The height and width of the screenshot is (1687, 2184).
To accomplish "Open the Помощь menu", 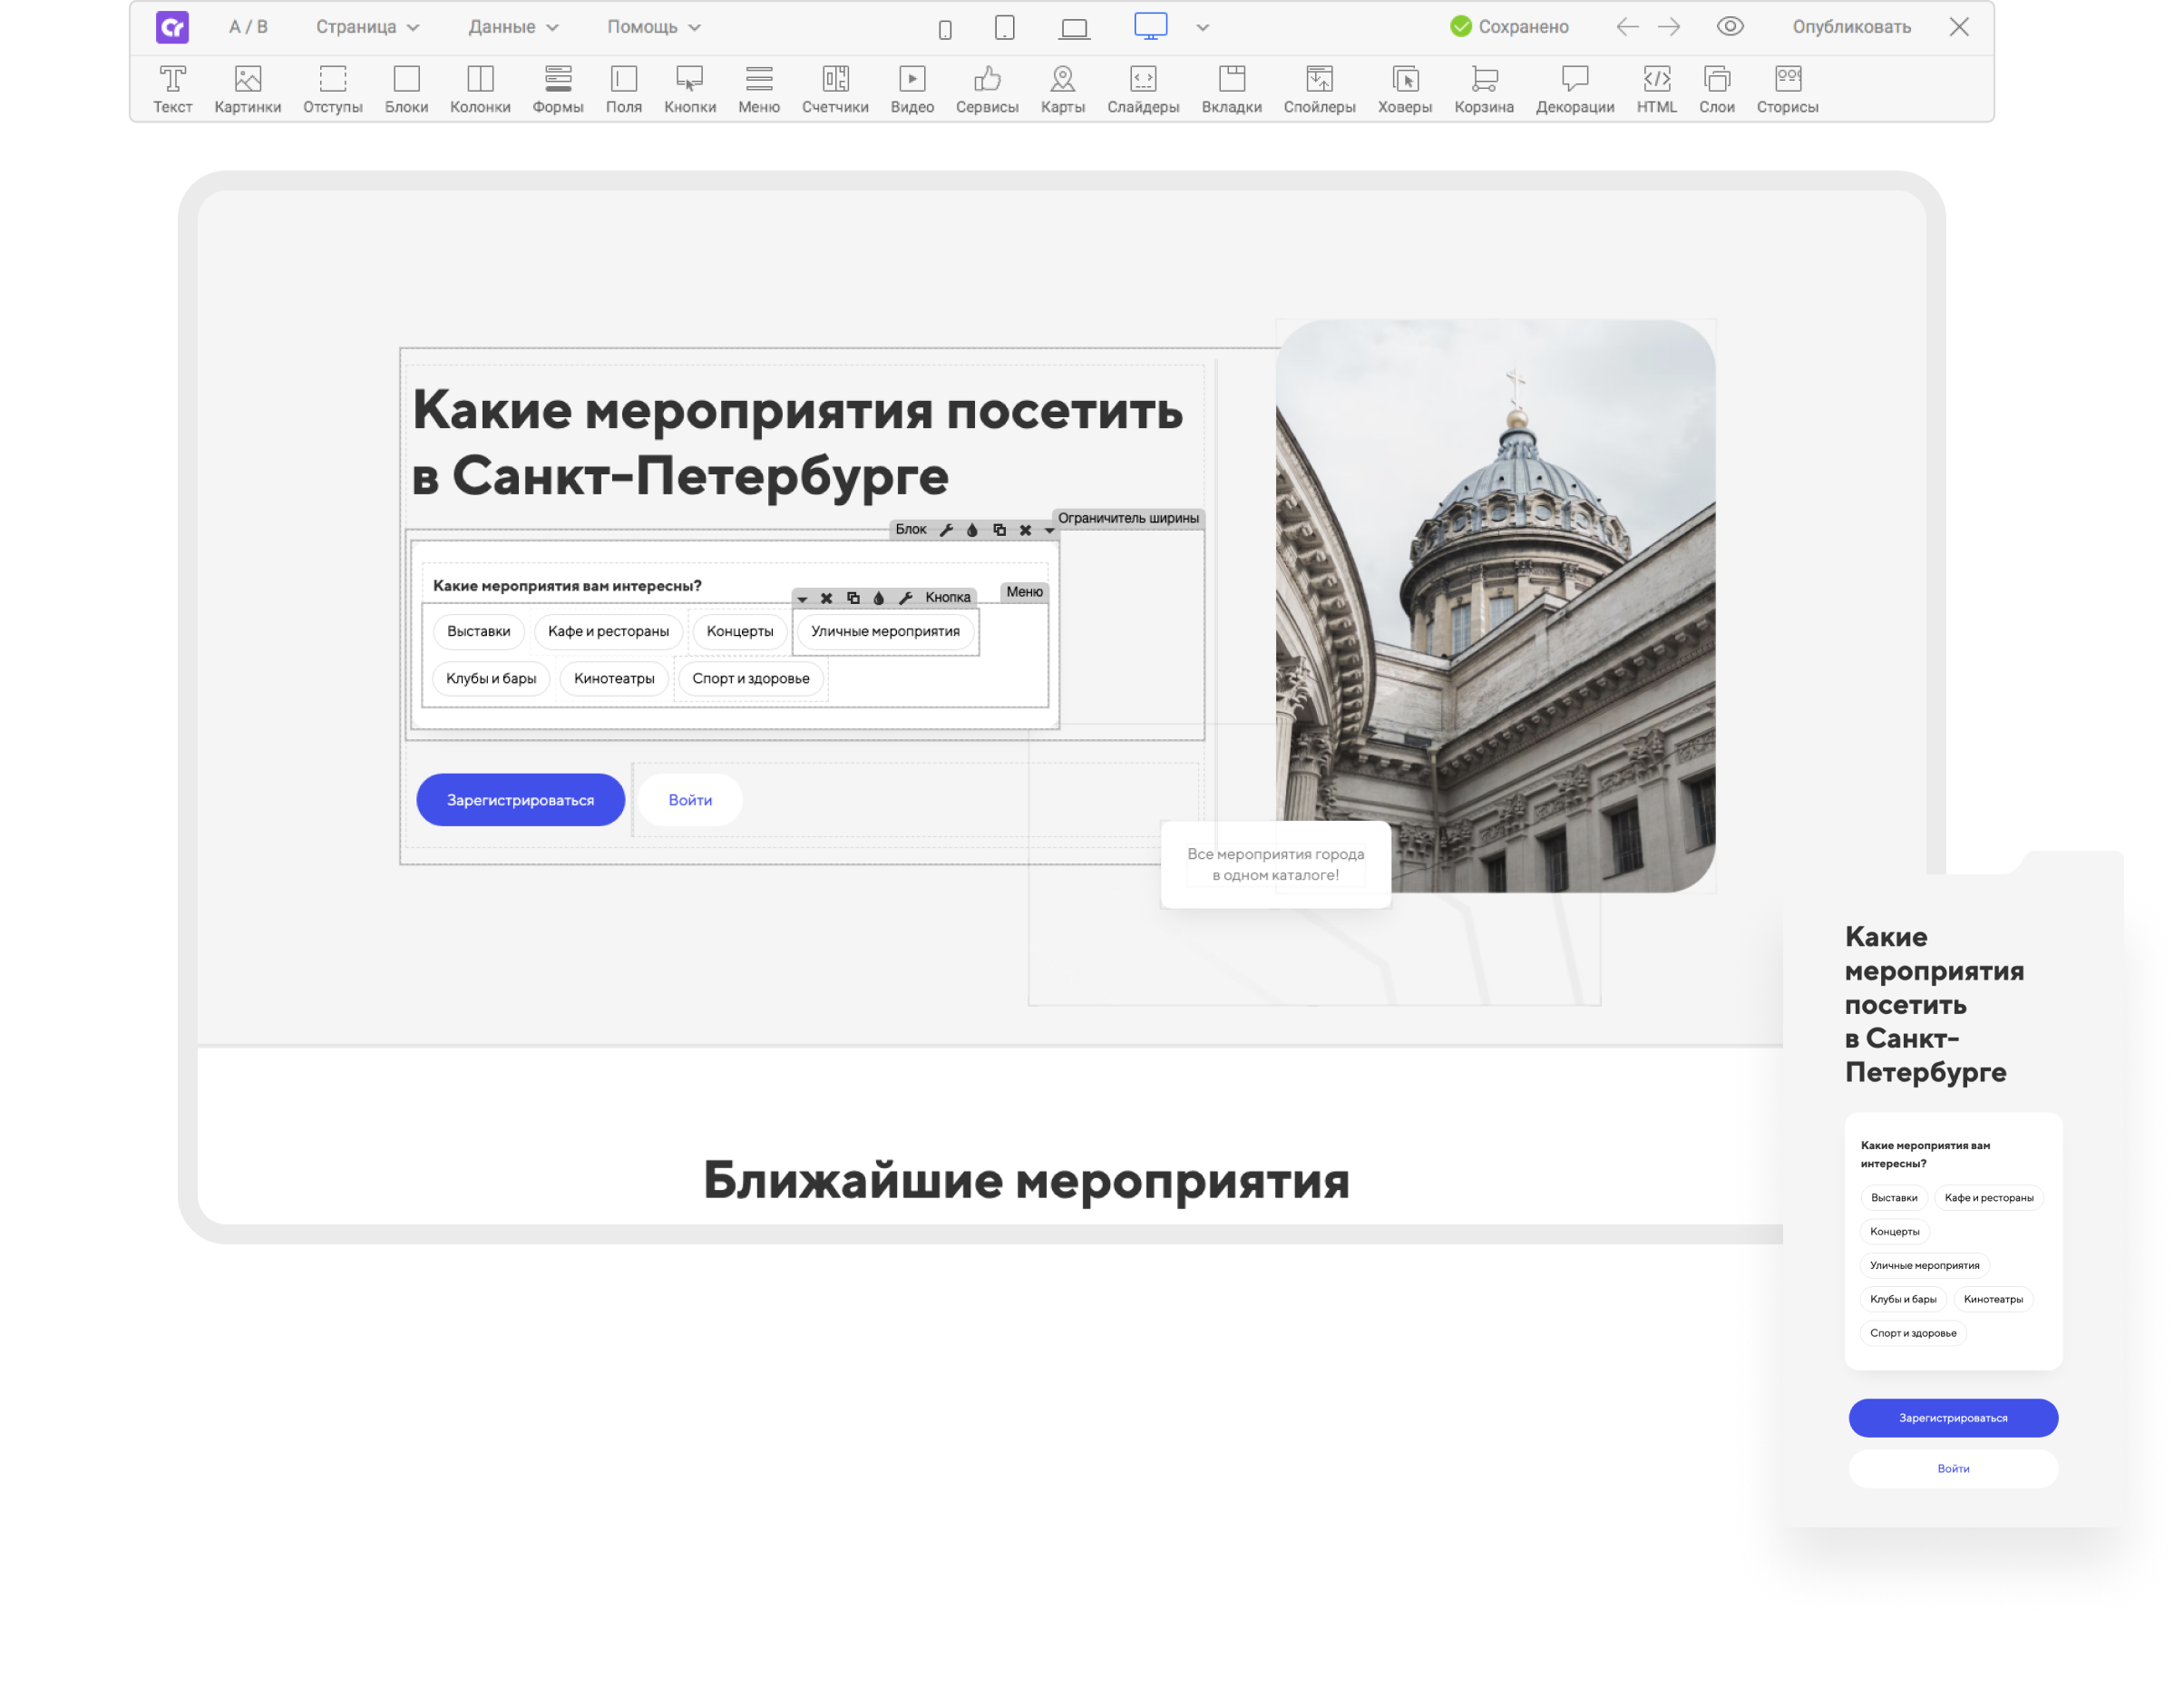I will (x=653, y=27).
